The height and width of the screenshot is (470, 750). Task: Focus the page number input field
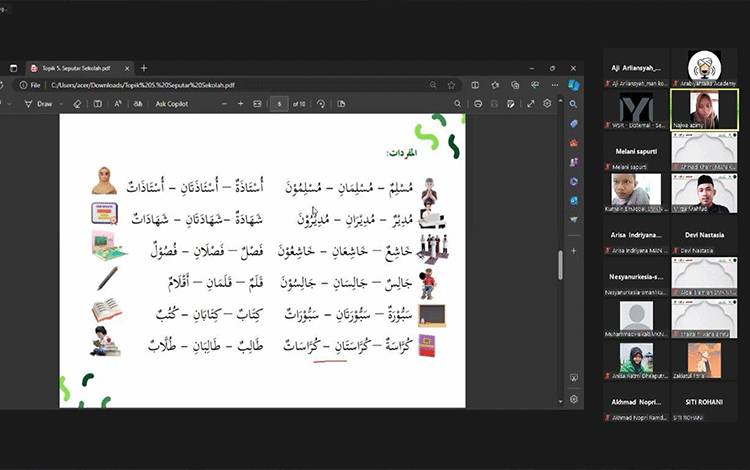pyautogui.click(x=279, y=104)
